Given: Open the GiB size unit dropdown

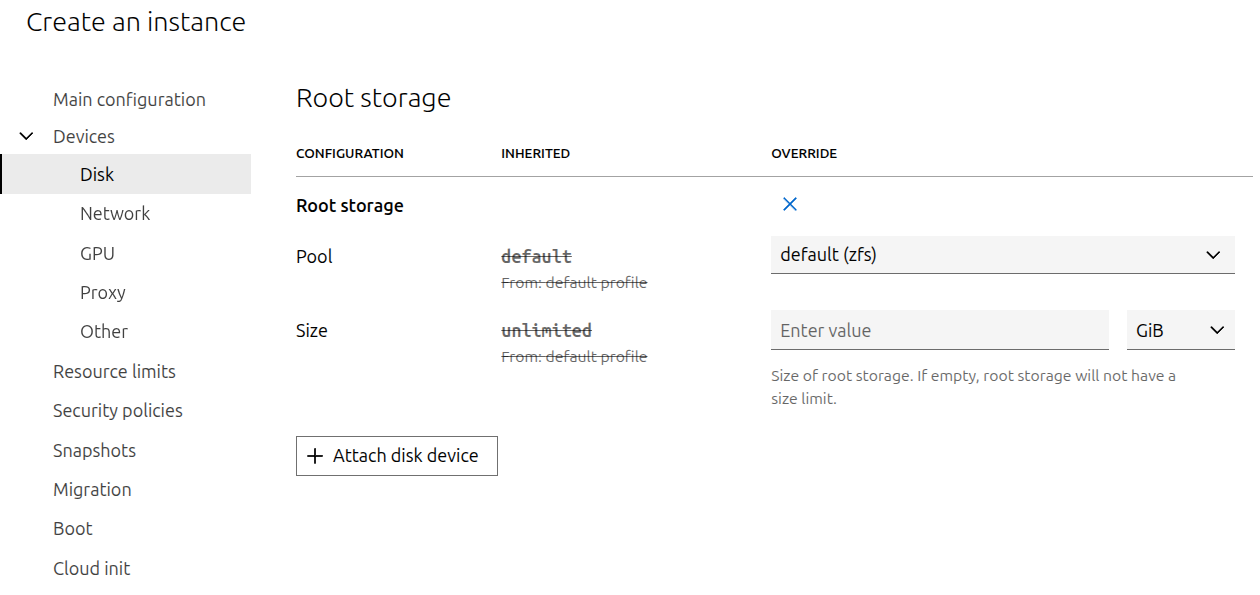Looking at the screenshot, I should [x=1180, y=331].
